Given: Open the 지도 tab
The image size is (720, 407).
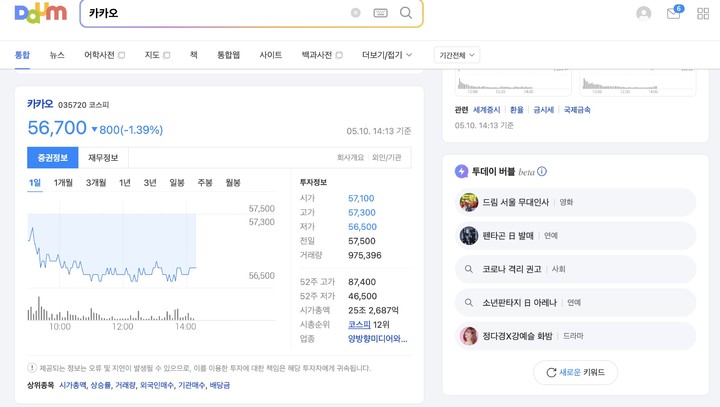Looking at the screenshot, I should pos(157,55).
